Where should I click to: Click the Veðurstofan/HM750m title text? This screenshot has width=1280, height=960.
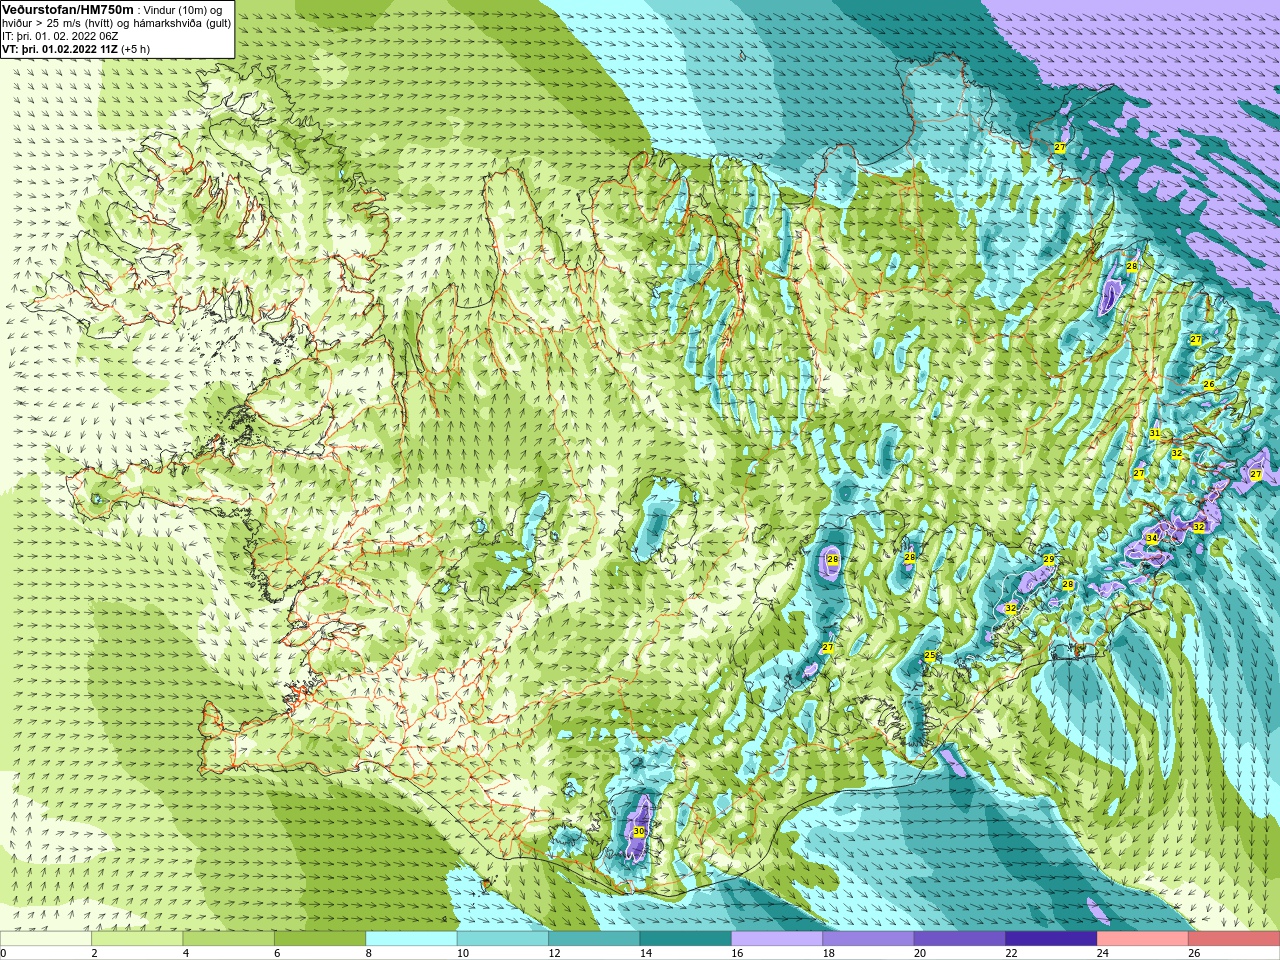[68, 9]
